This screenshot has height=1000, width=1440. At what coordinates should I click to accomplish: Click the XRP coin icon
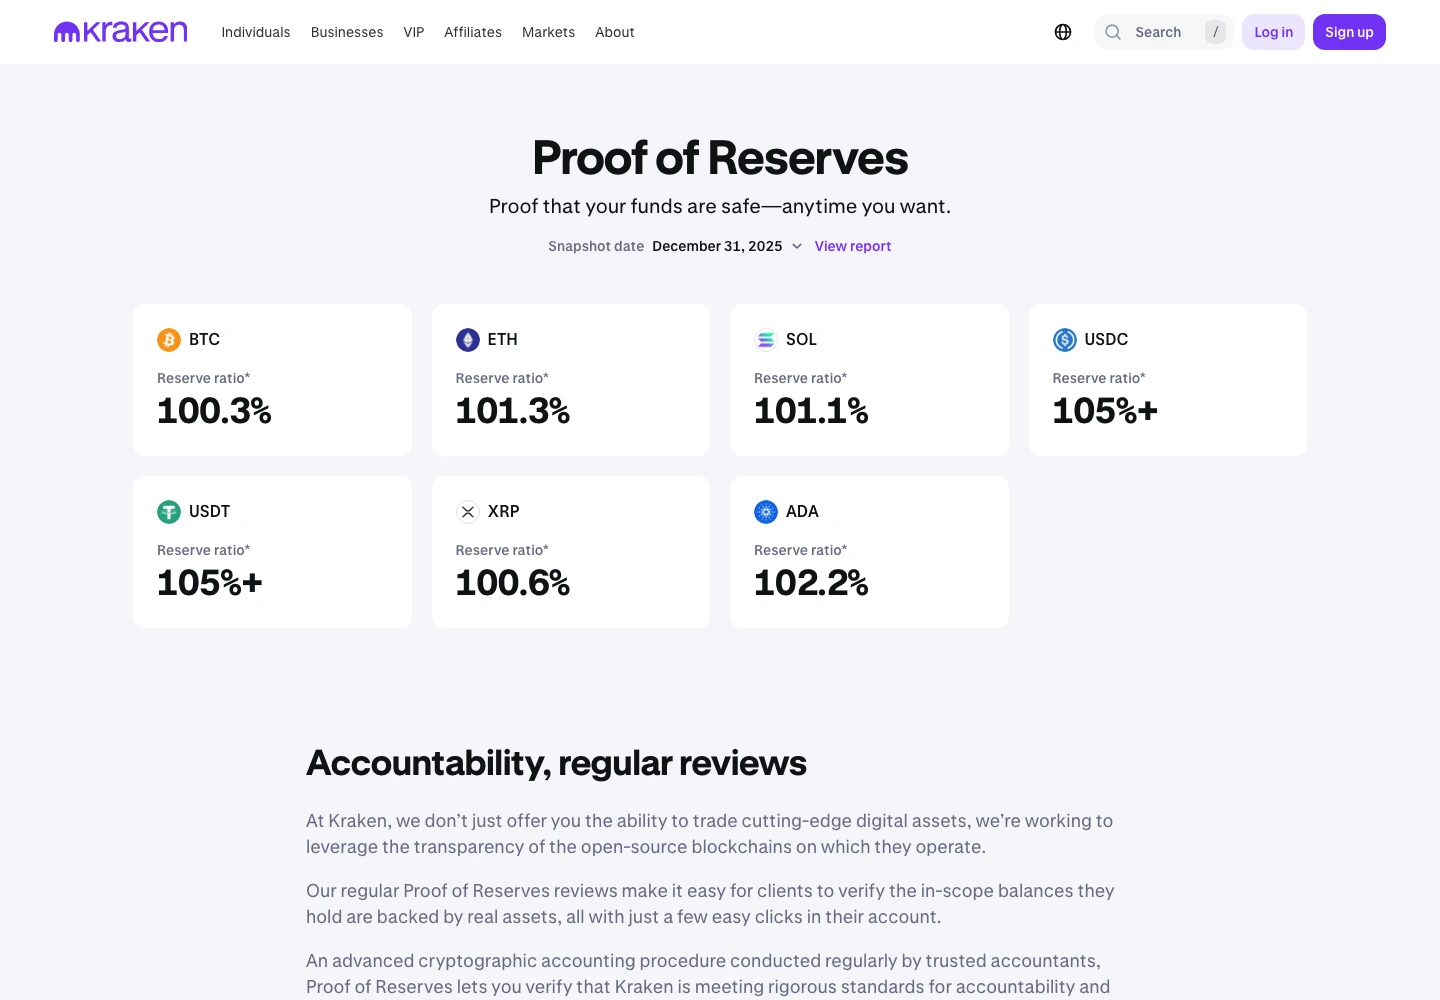pyautogui.click(x=468, y=512)
